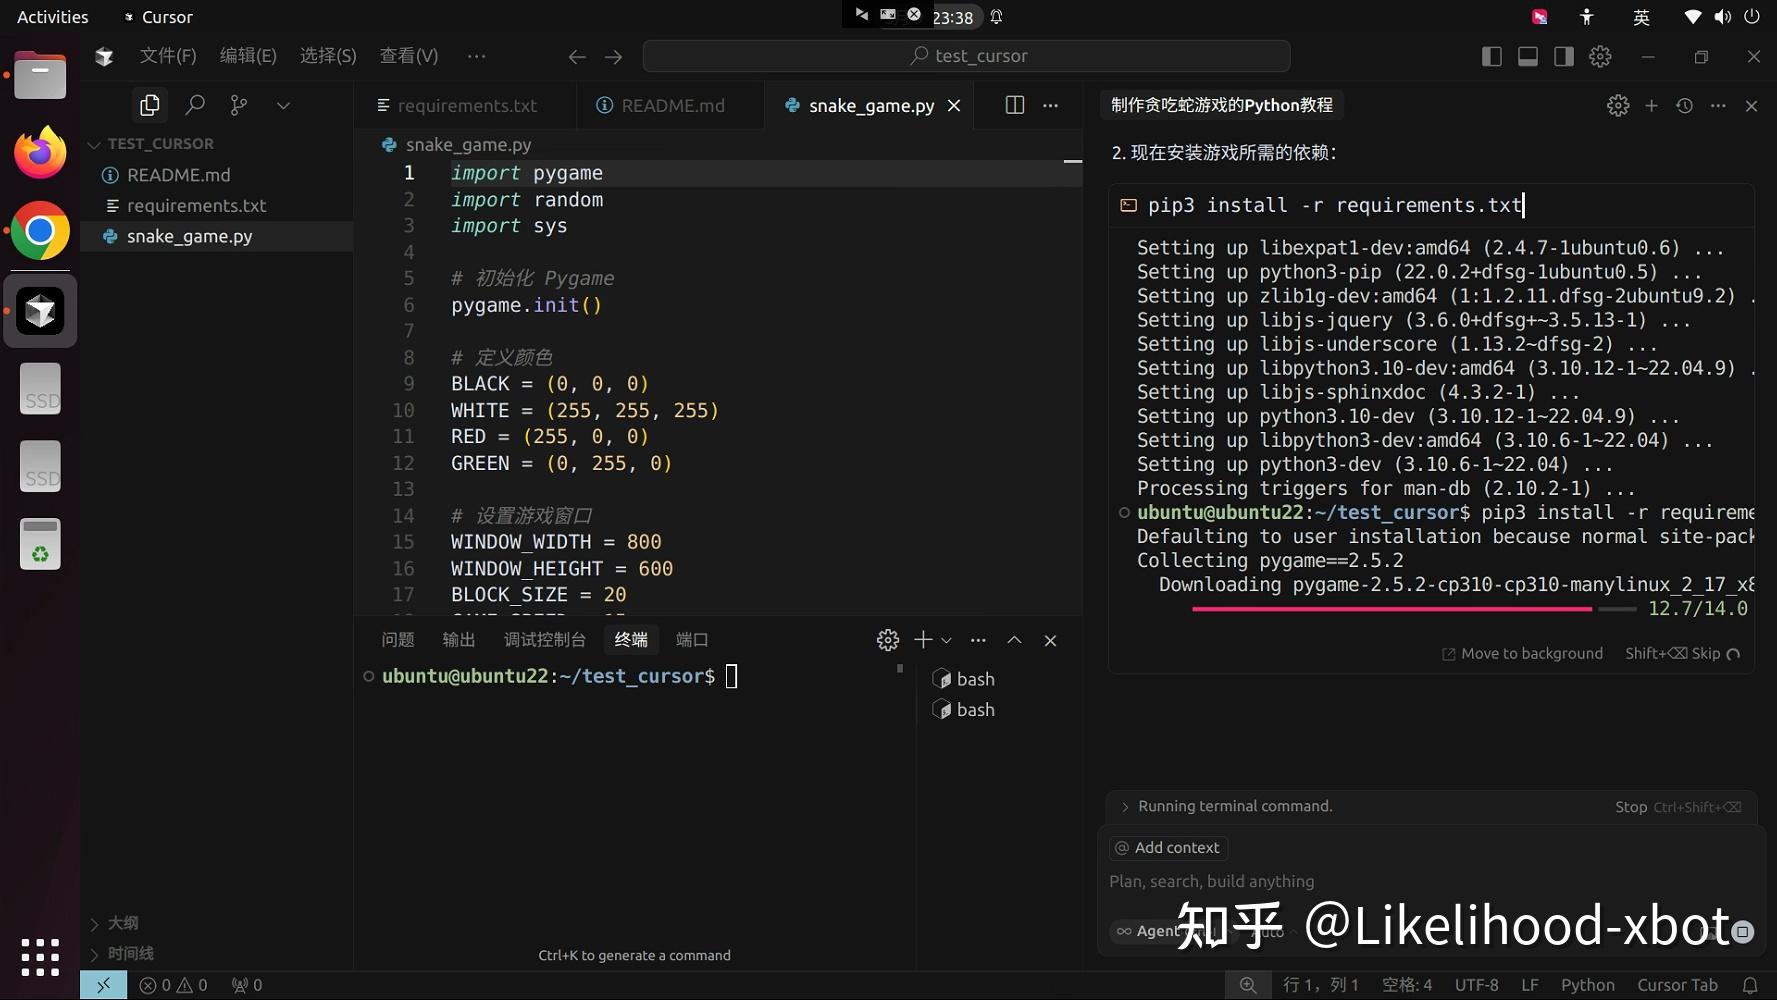Screen dimensions: 1777x1000
Task: Split the editor to the right
Action: point(1014,105)
